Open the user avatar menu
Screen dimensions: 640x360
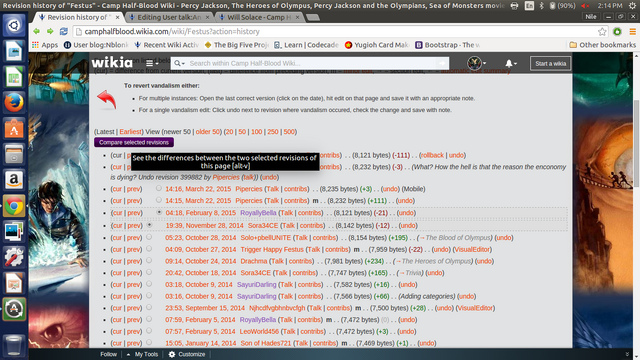point(476,63)
